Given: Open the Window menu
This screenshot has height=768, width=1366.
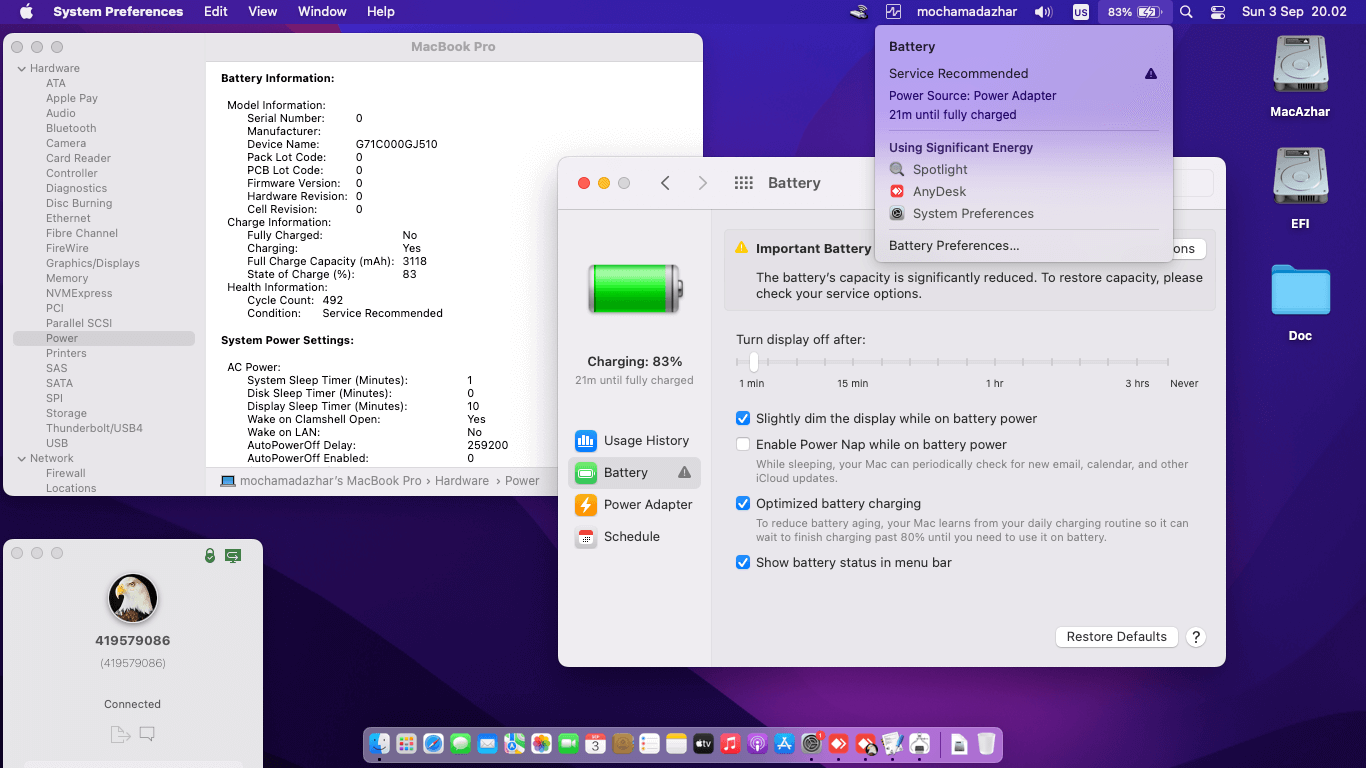Looking at the screenshot, I should 322,12.
